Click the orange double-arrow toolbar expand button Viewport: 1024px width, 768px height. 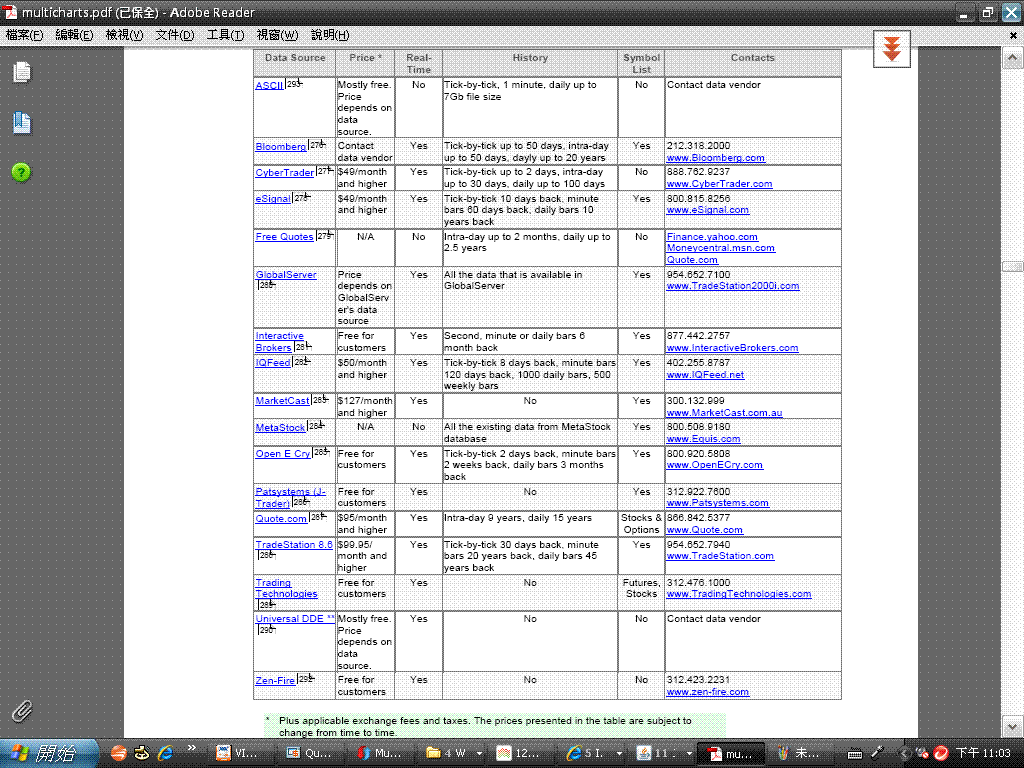(892, 49)
